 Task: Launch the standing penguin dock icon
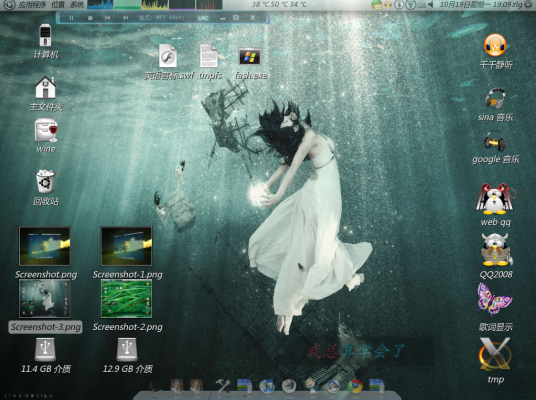coord(310,385)
